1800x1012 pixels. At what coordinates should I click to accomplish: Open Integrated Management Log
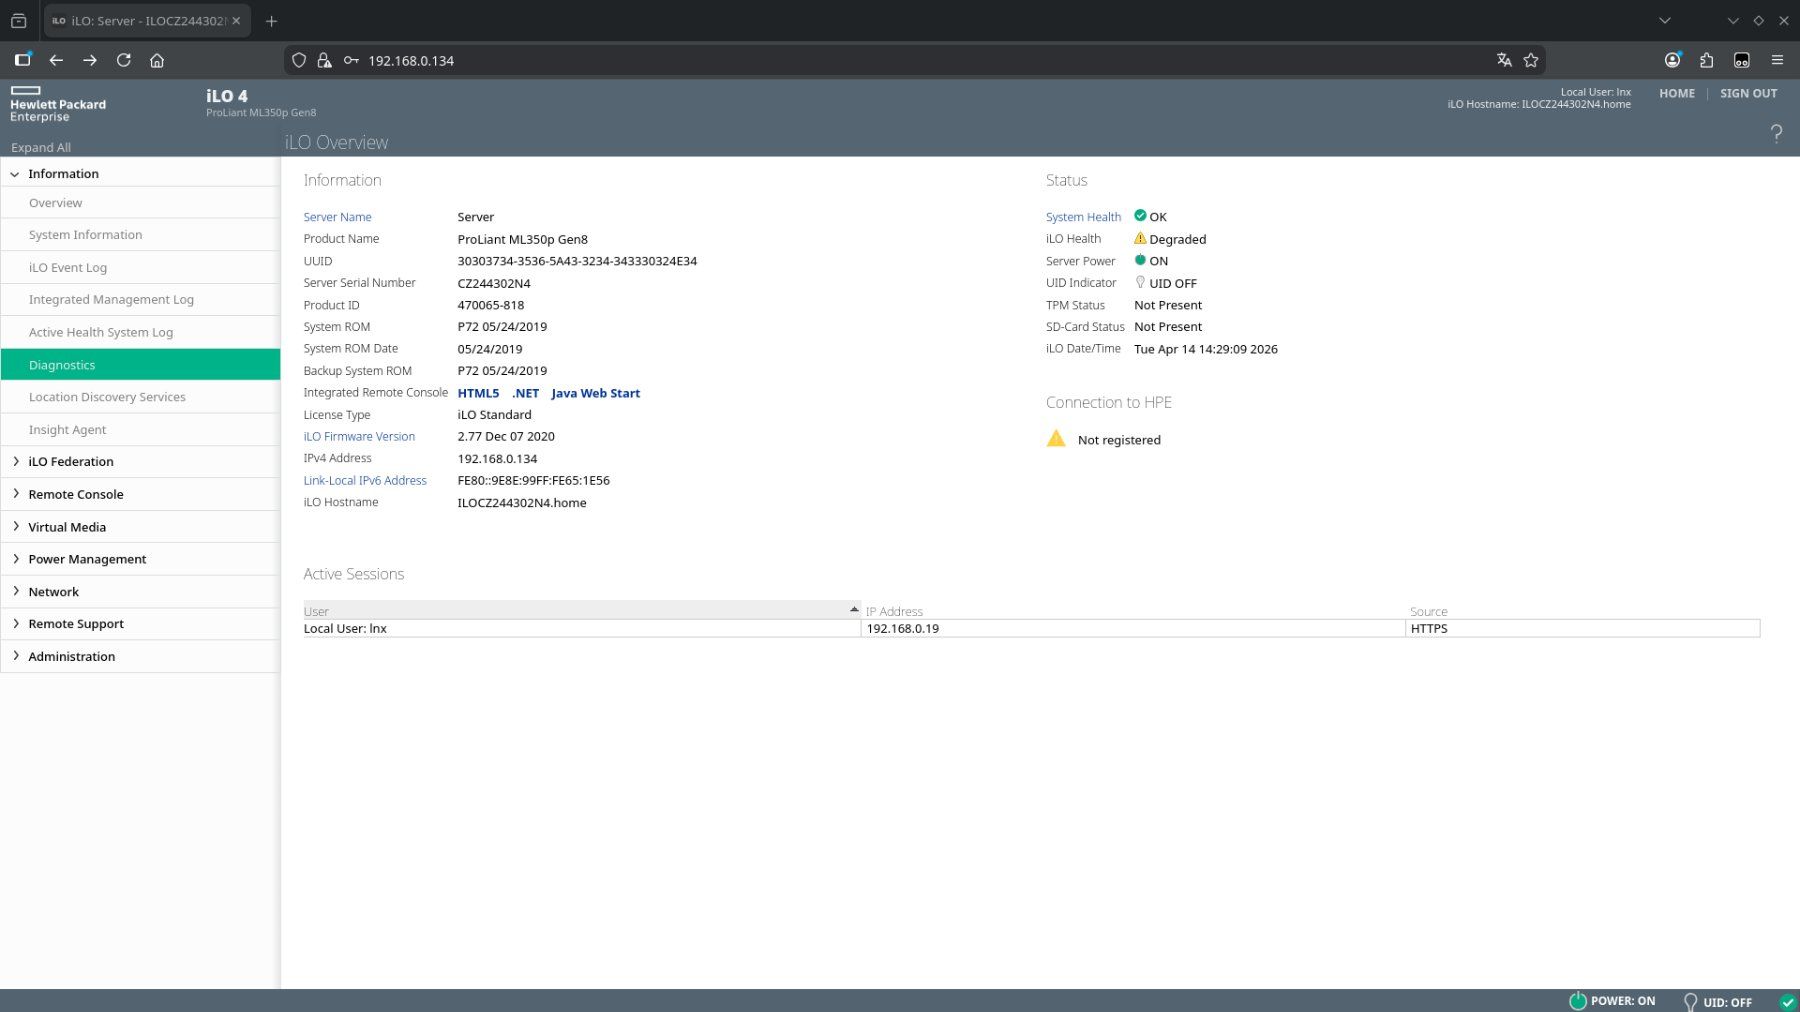(141, 300)
